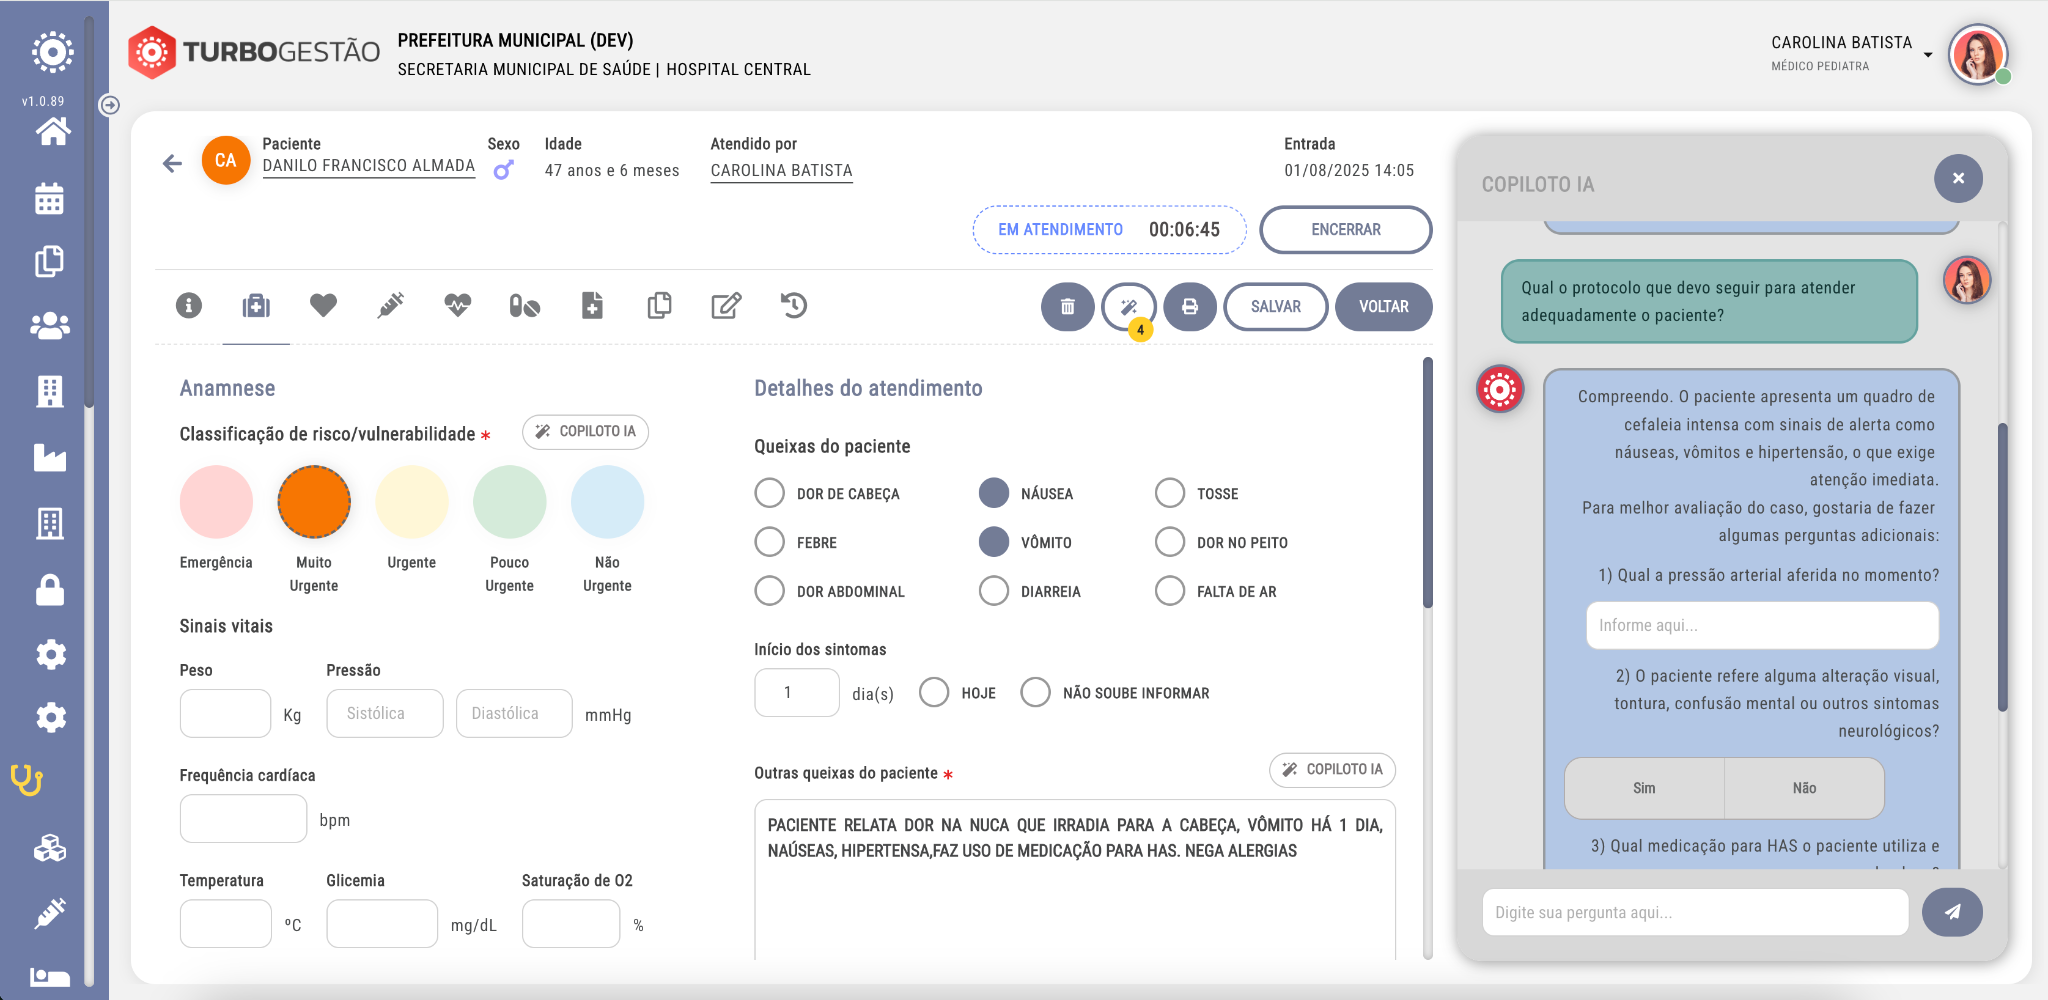The image size is (2048, 1000).
Task: Select the pills medication tab icon
Action: click(x=524, y=305)
